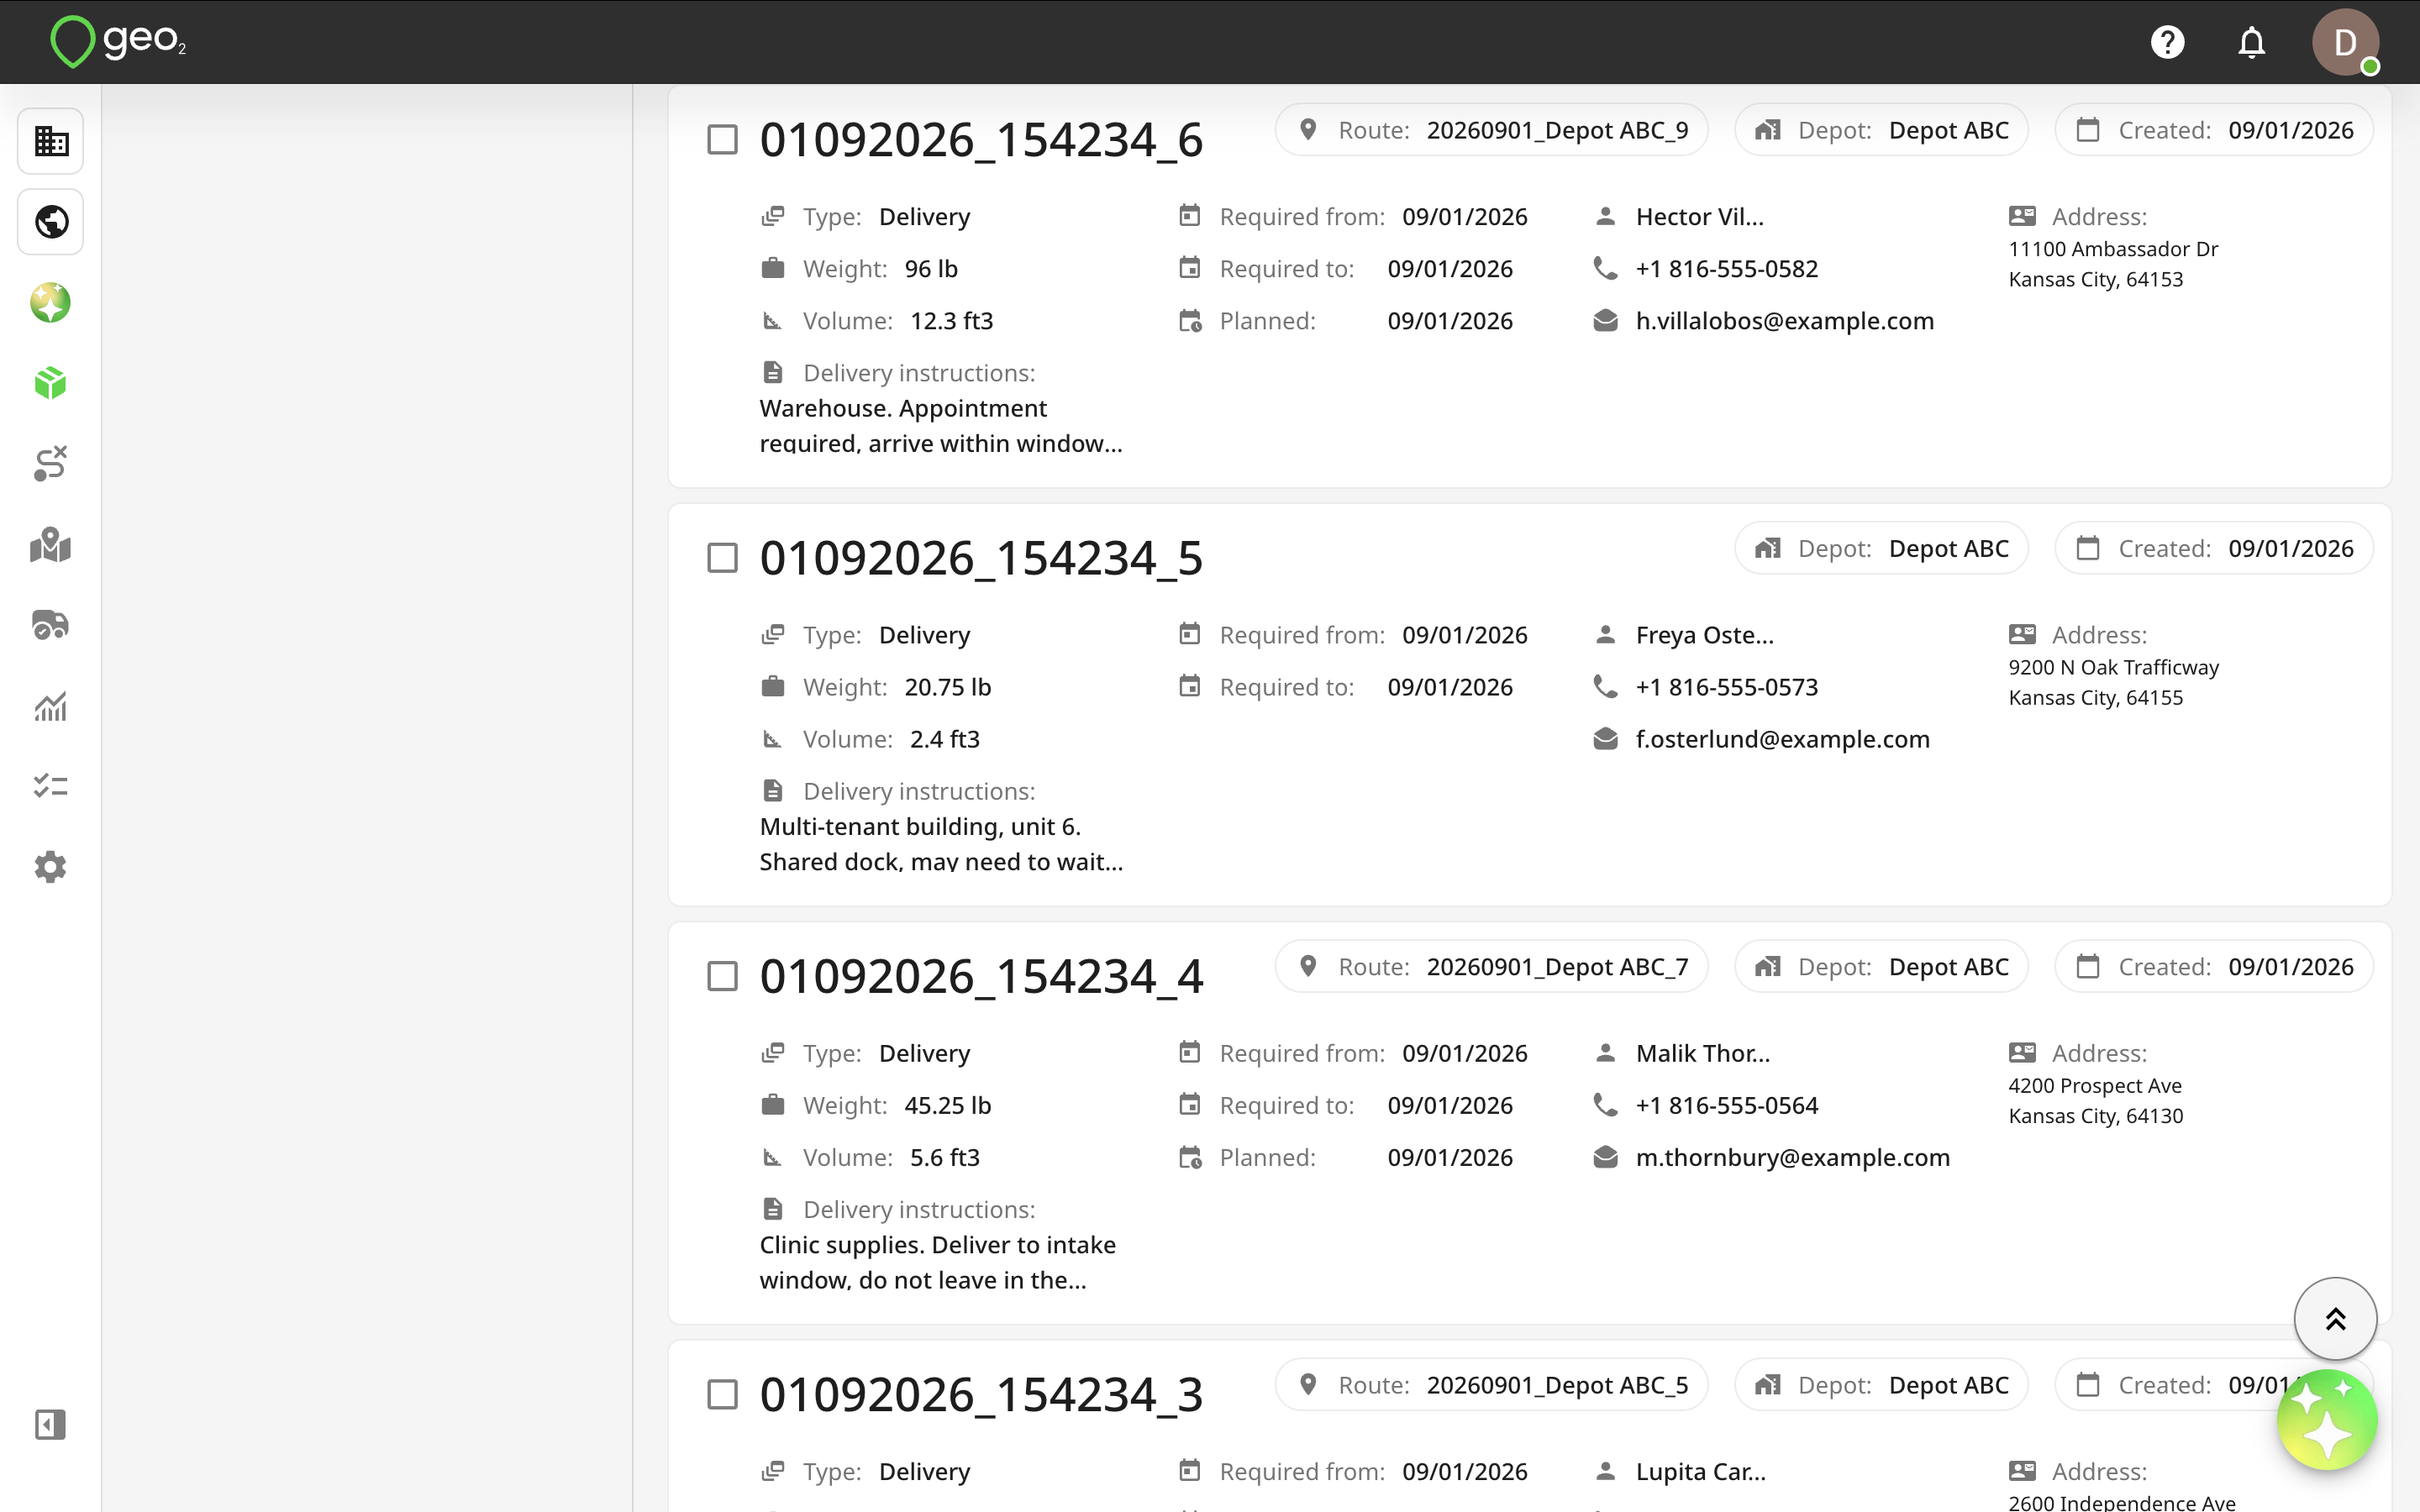Click address 4200 Prospect Ave

coord(2095,1085)
